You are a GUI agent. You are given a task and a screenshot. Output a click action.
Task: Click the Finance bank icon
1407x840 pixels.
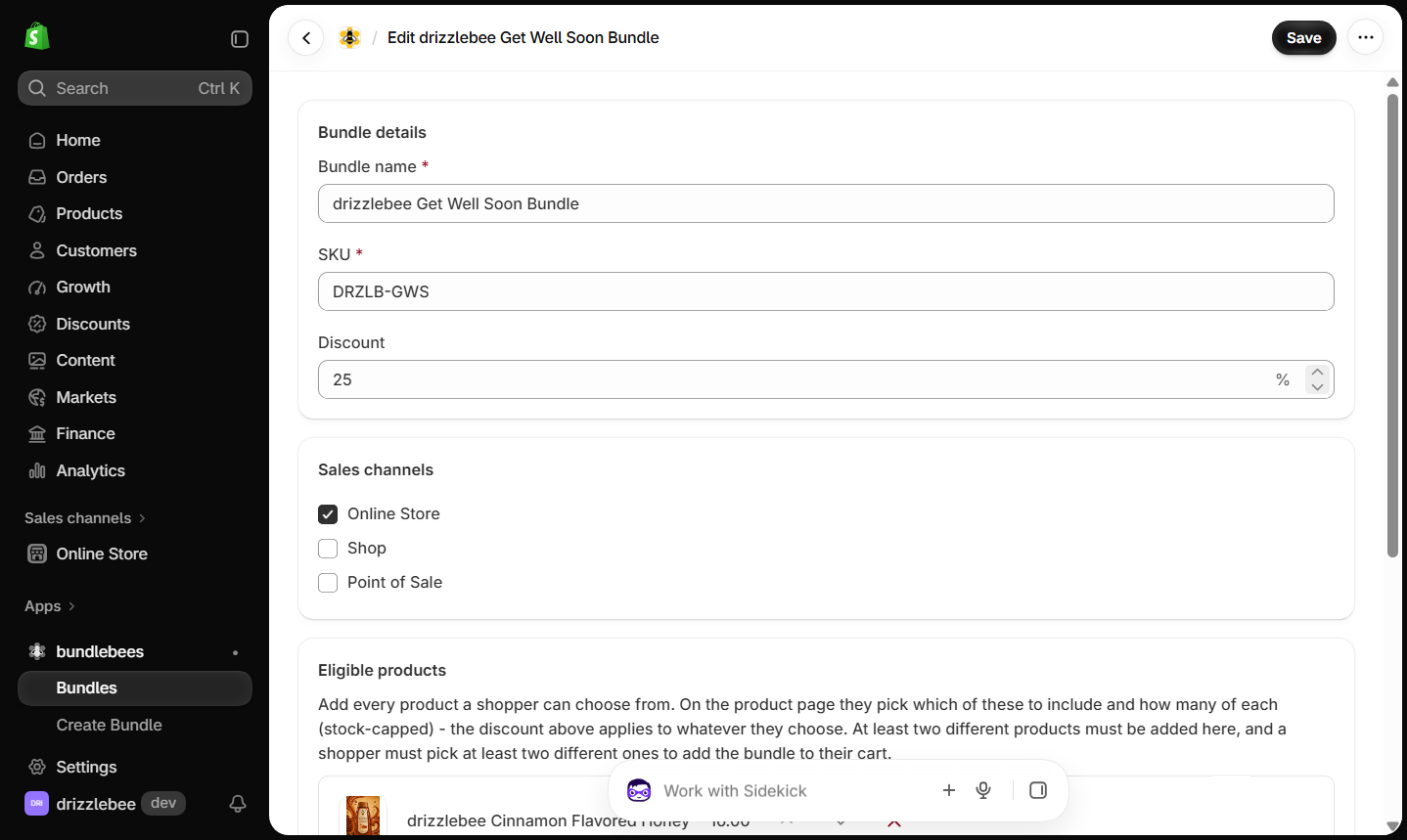[x=37, y=434]
